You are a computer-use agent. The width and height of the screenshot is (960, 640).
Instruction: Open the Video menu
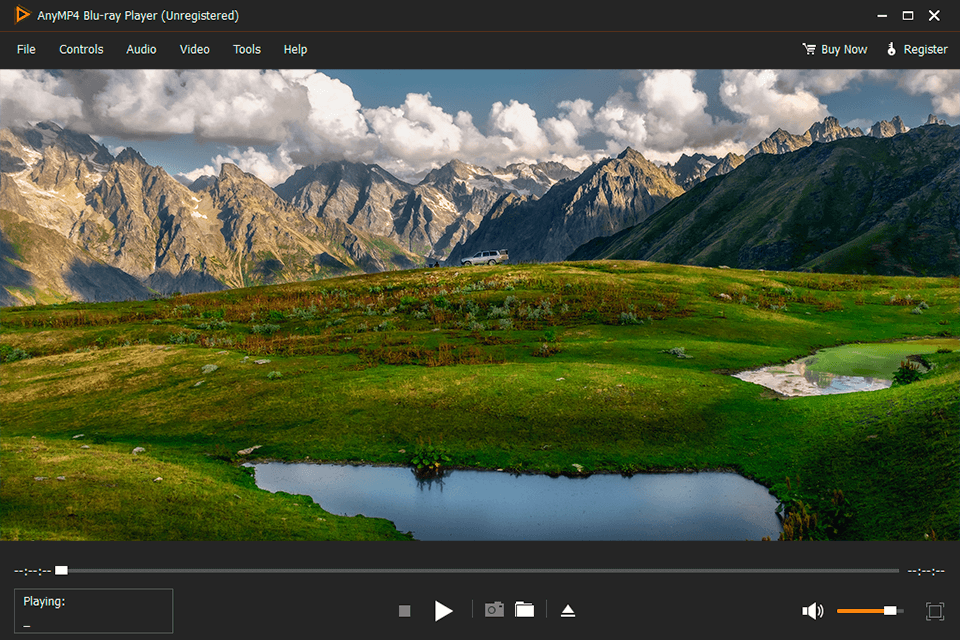point(194,49)
